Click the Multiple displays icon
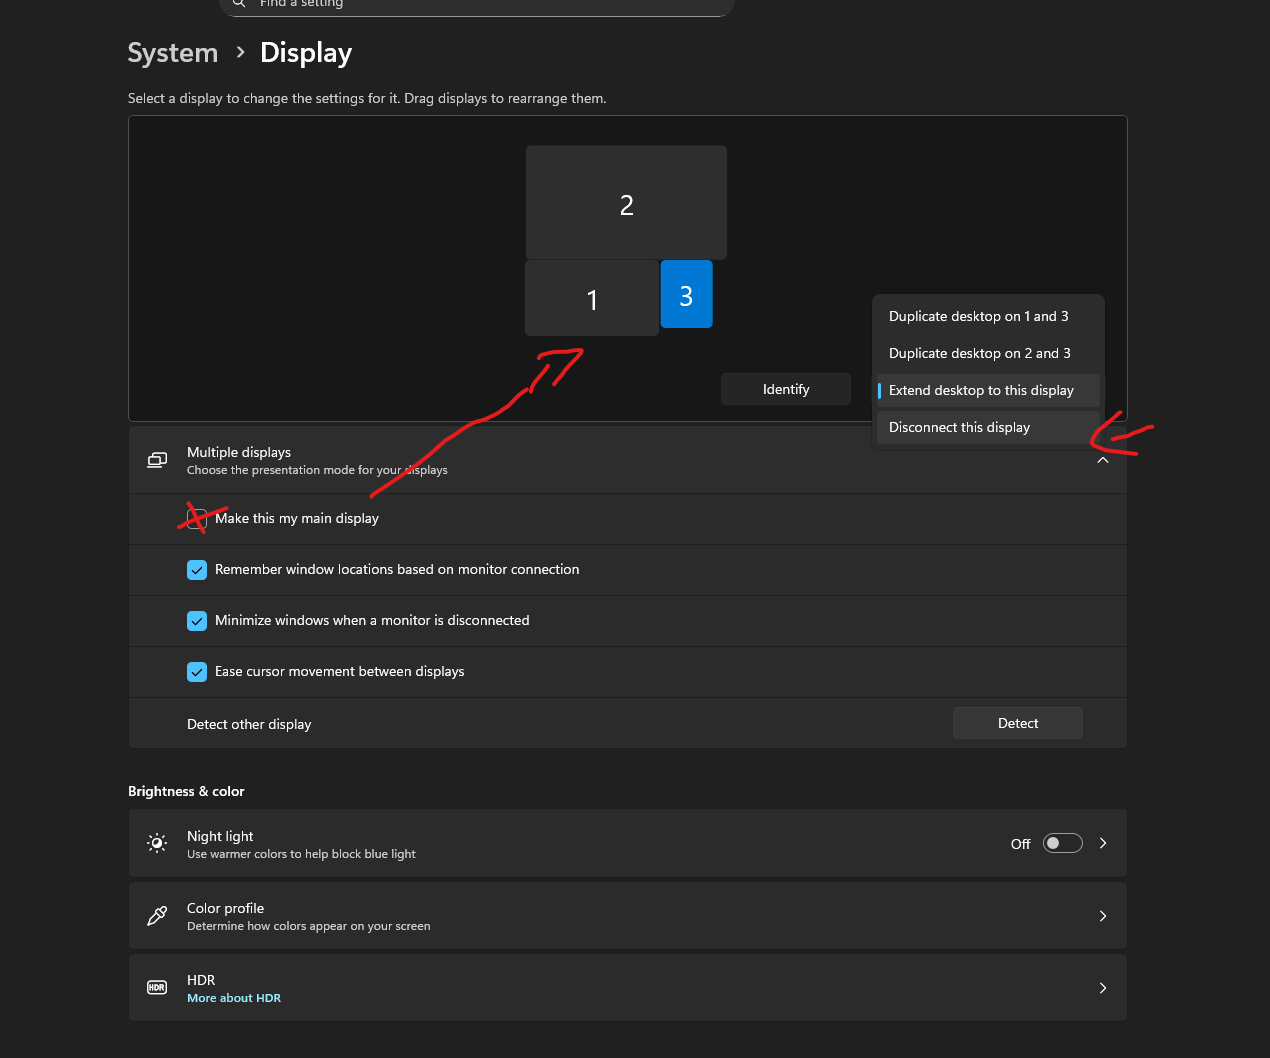Viewport: 1270px width, 1058px height. (x=157, y=460)
